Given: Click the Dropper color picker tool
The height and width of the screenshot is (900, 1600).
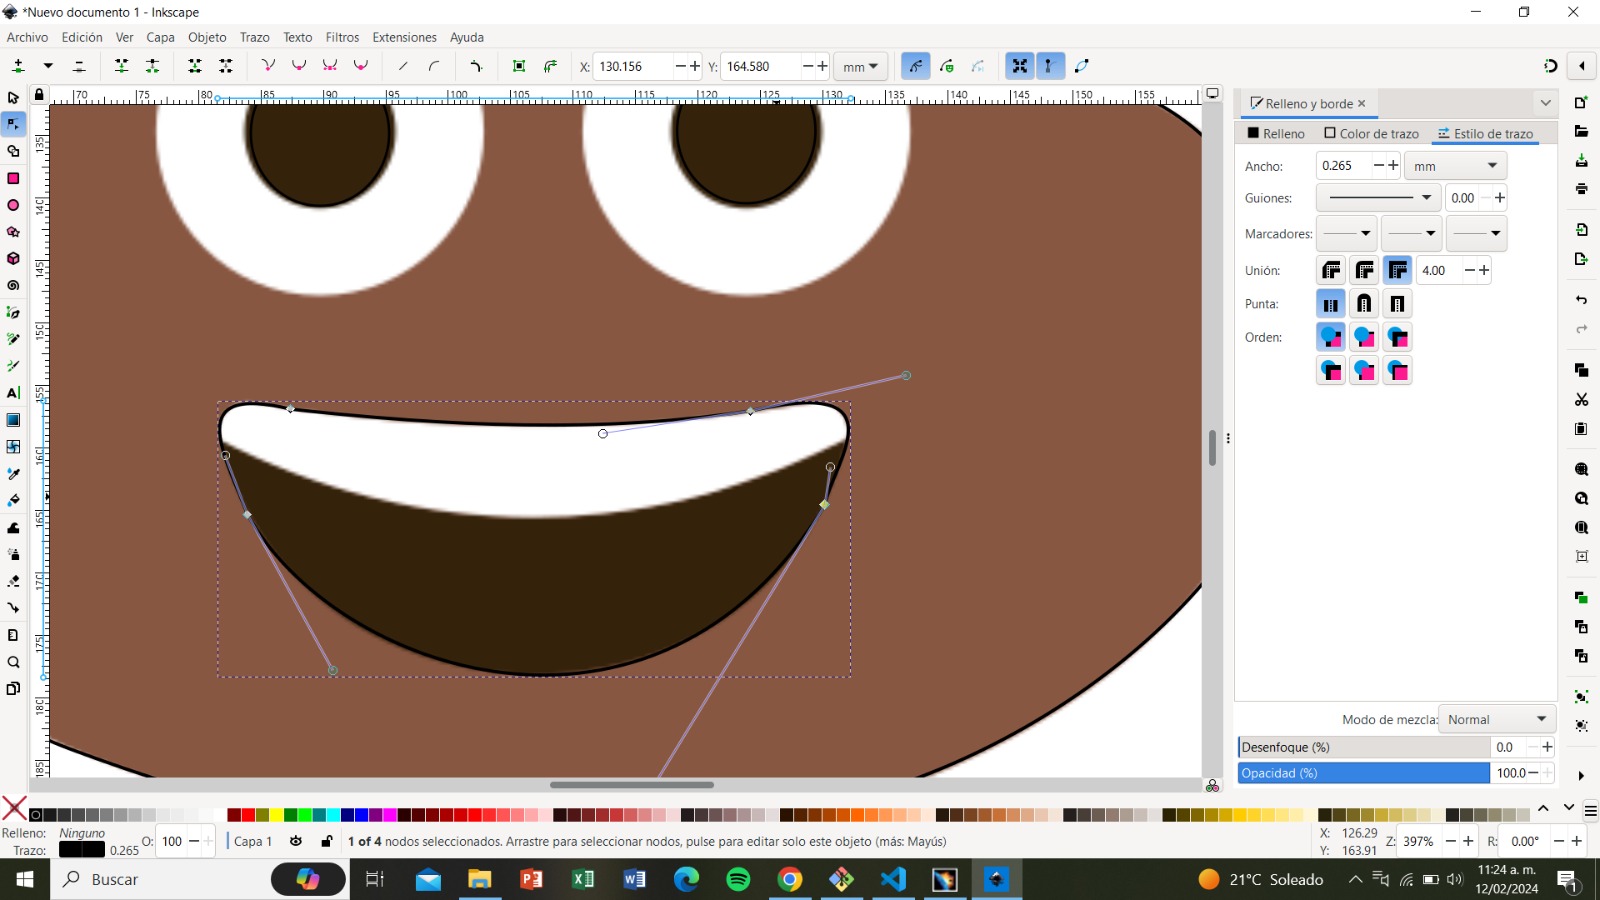Looking at the screenshot, I should click(13, 474).
